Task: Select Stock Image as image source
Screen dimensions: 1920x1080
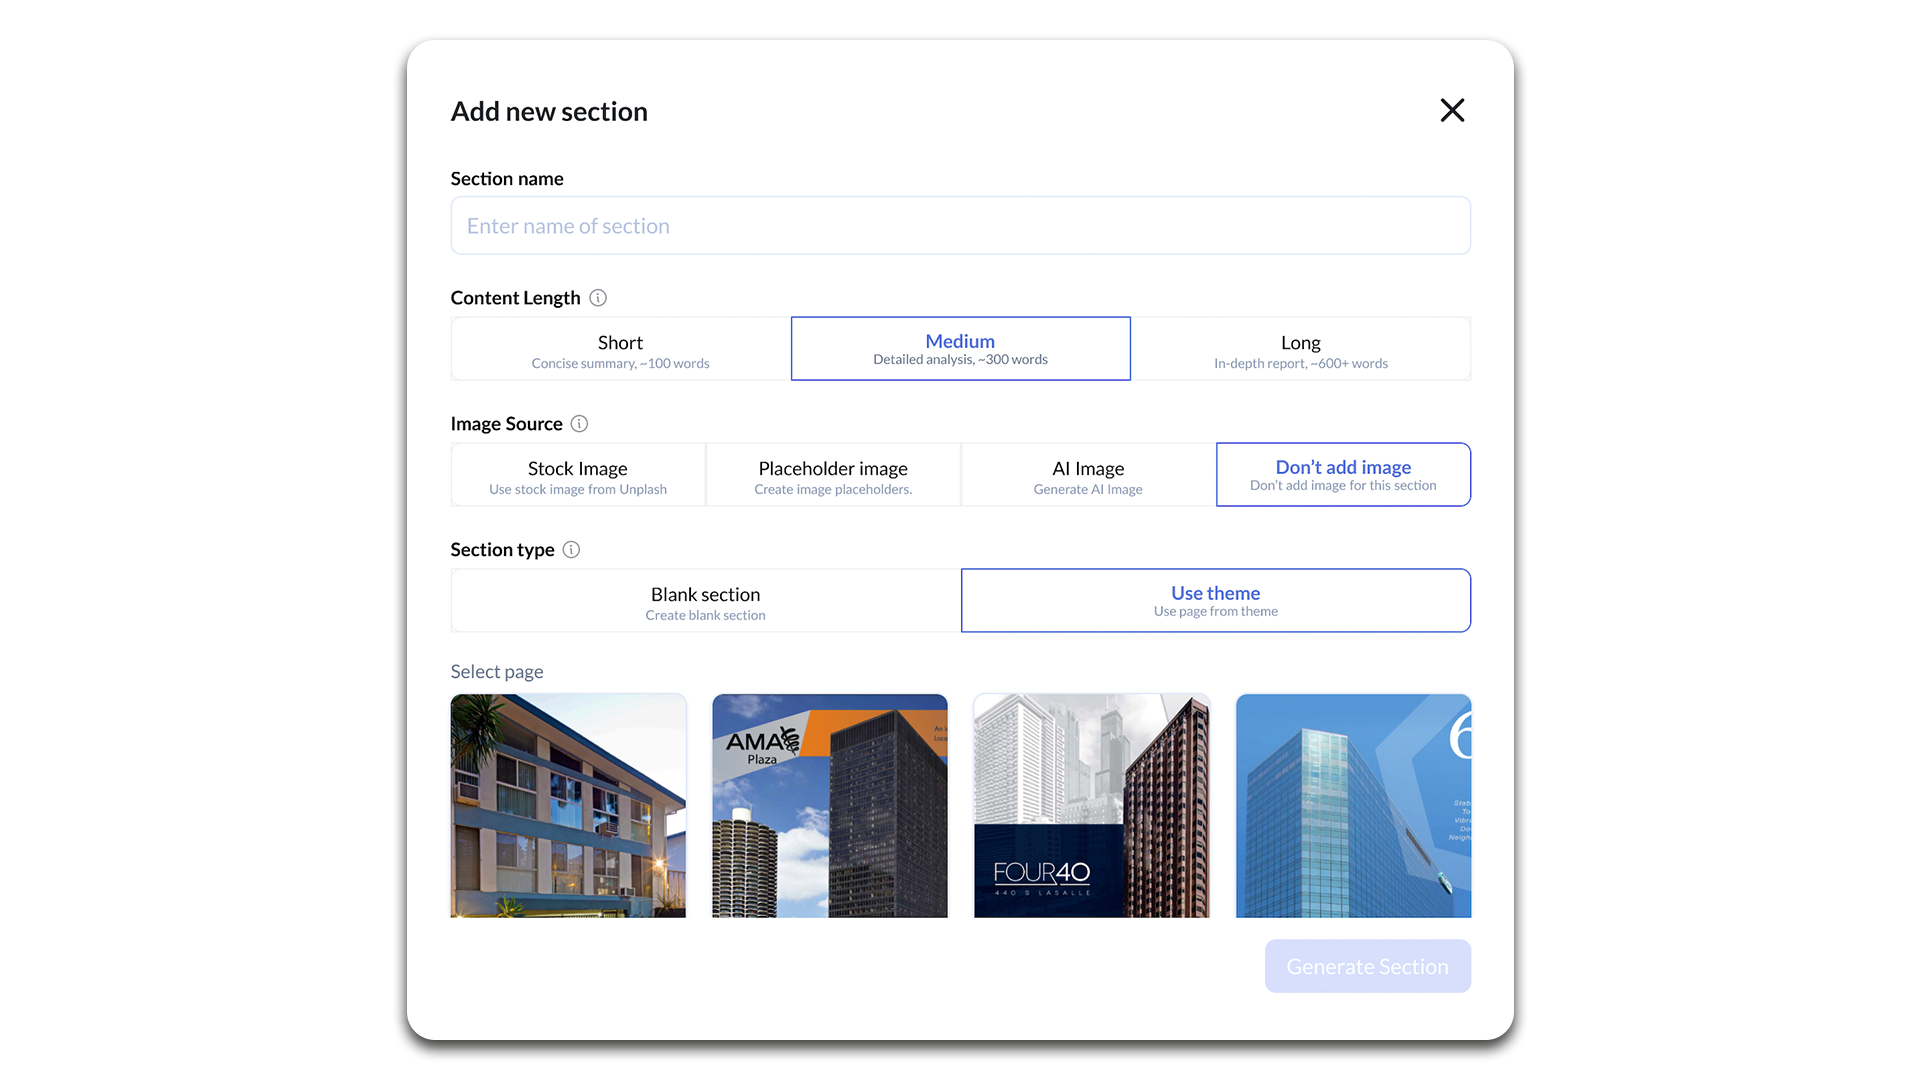Action: (x=578, y=476)
